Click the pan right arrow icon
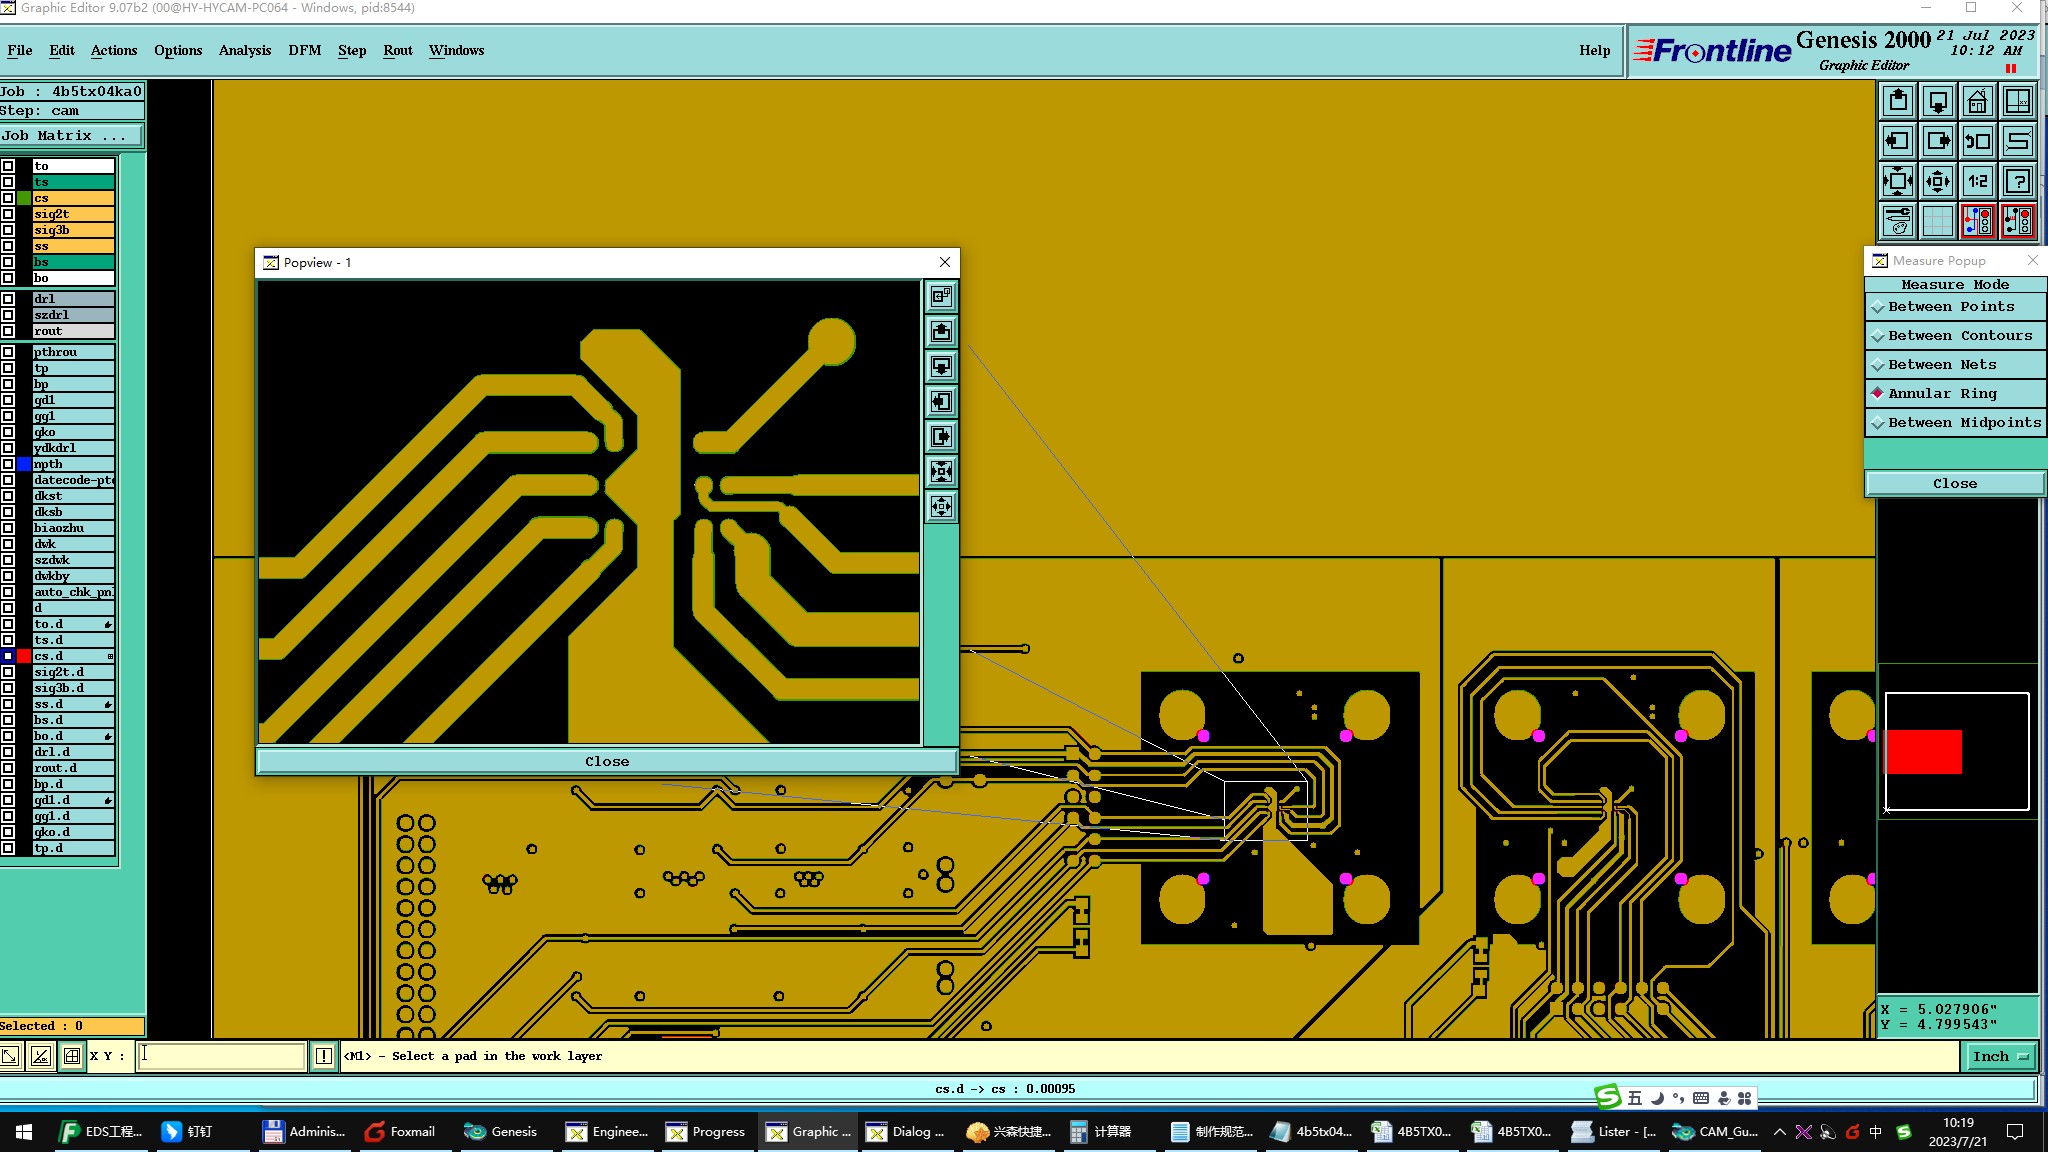The height and width of the screenshot is (1152, 2048). 1937,141
